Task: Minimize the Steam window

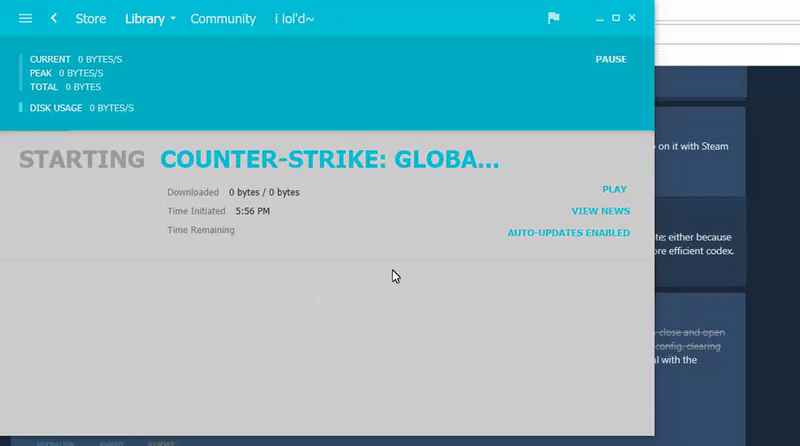Action: tap(599, 18)
